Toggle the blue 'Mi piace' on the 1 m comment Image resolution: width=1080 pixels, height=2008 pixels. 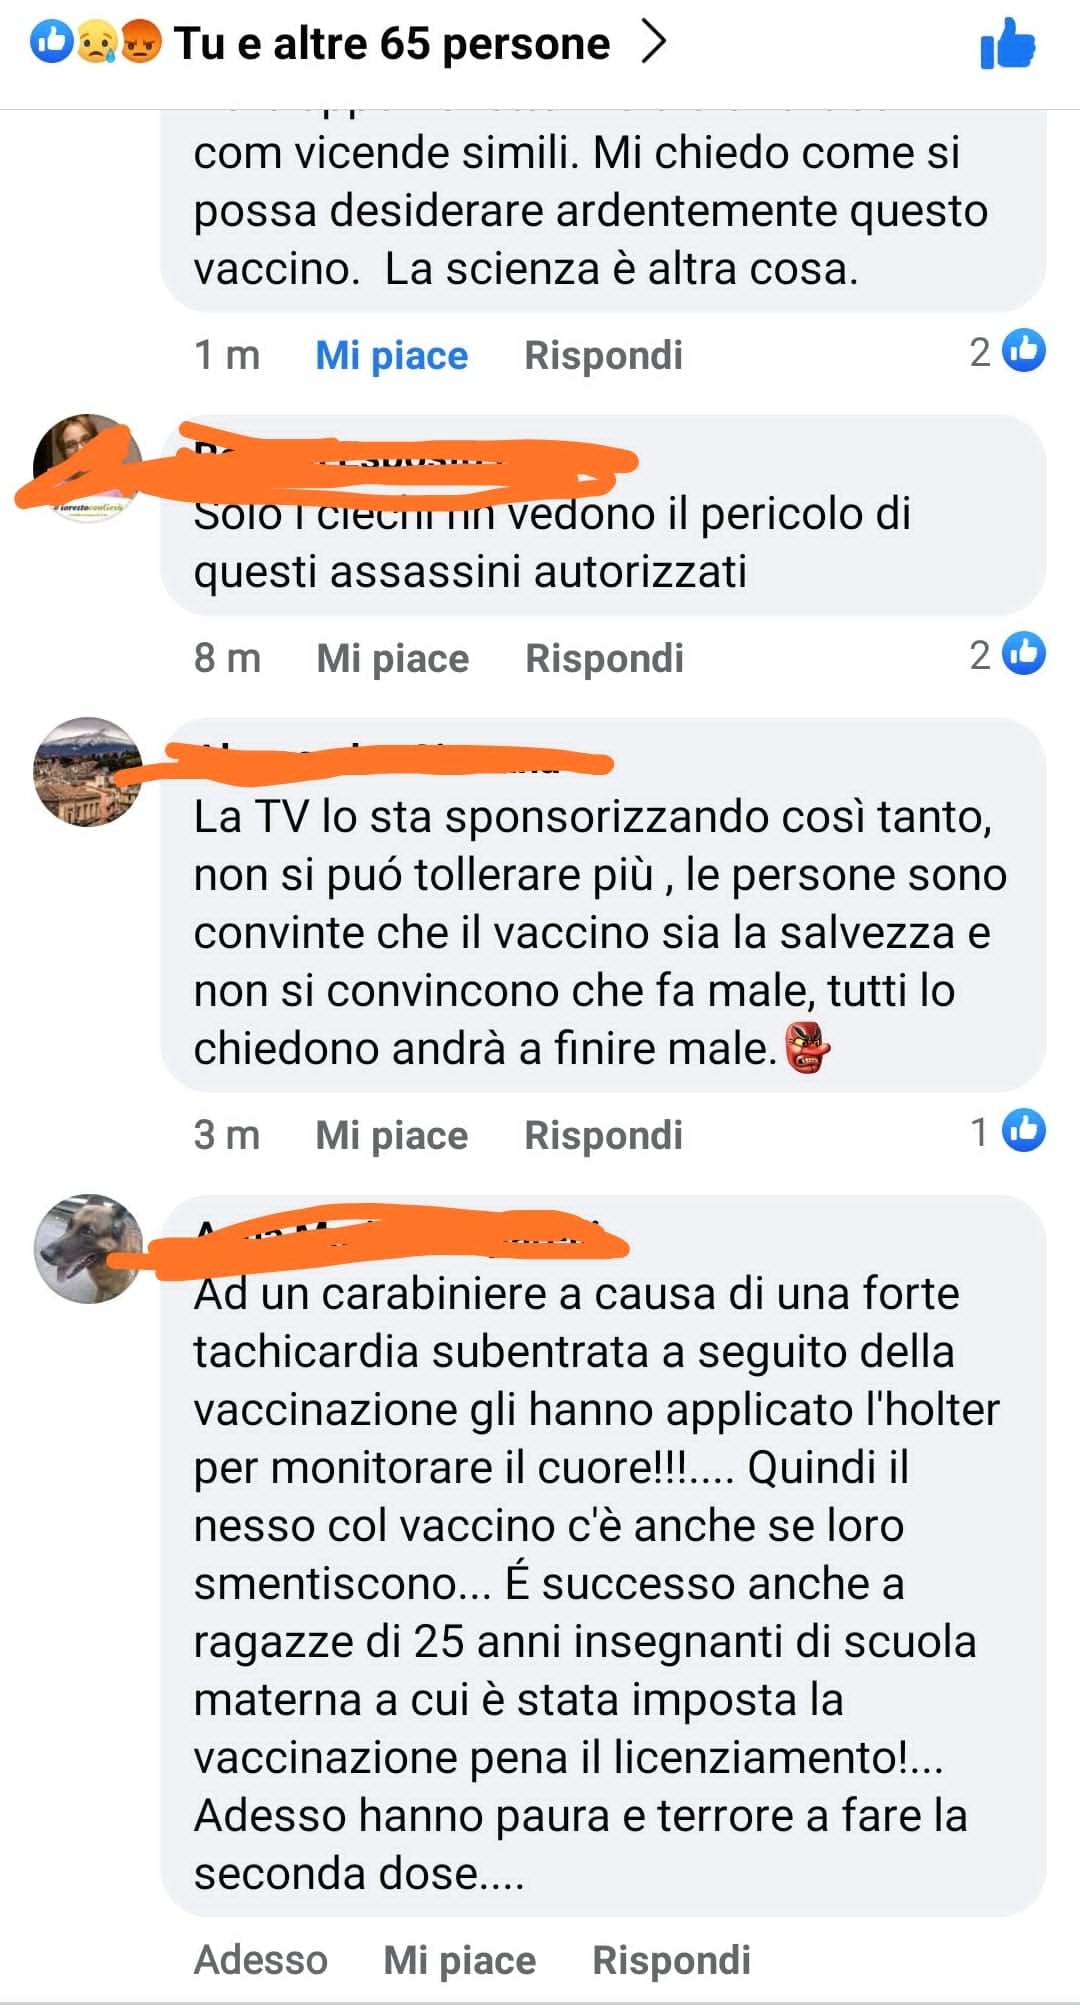pos(392,355)
